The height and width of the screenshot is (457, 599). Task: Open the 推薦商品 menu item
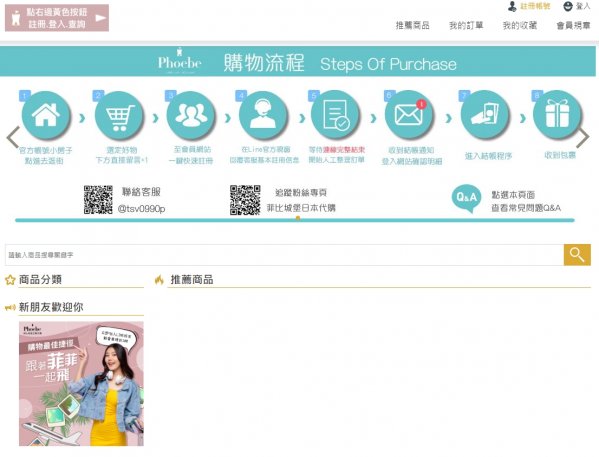coord(413,26)
